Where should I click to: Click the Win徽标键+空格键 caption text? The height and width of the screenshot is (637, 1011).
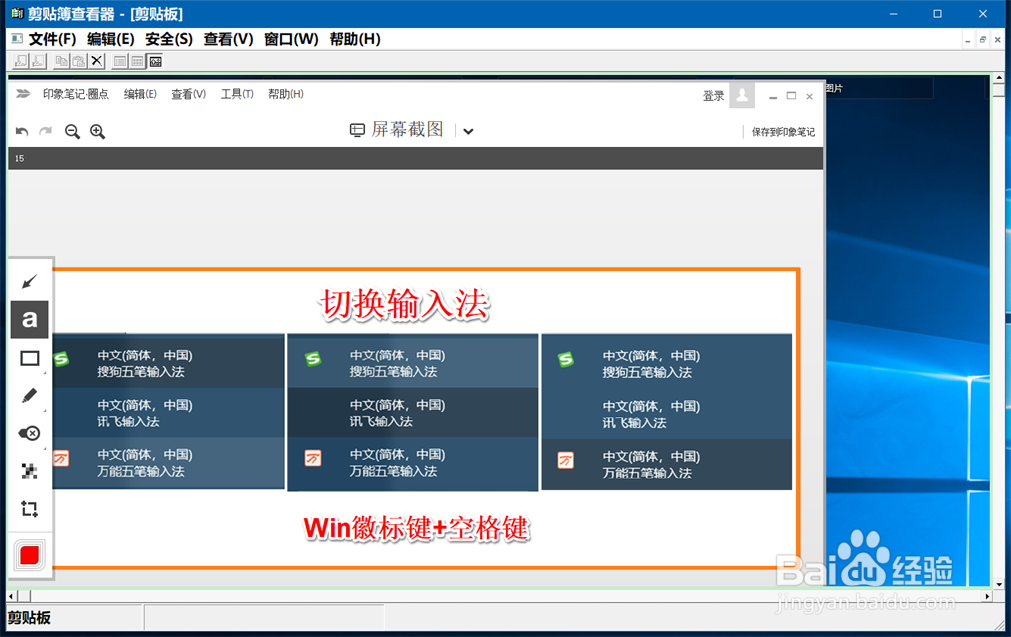point(417,528)
